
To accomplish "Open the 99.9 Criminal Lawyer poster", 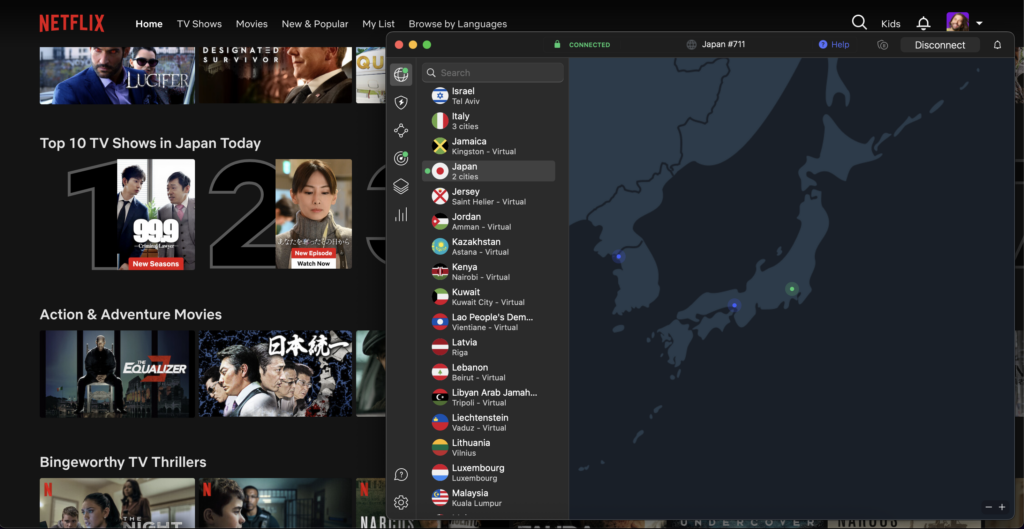I will coord(155,214).
